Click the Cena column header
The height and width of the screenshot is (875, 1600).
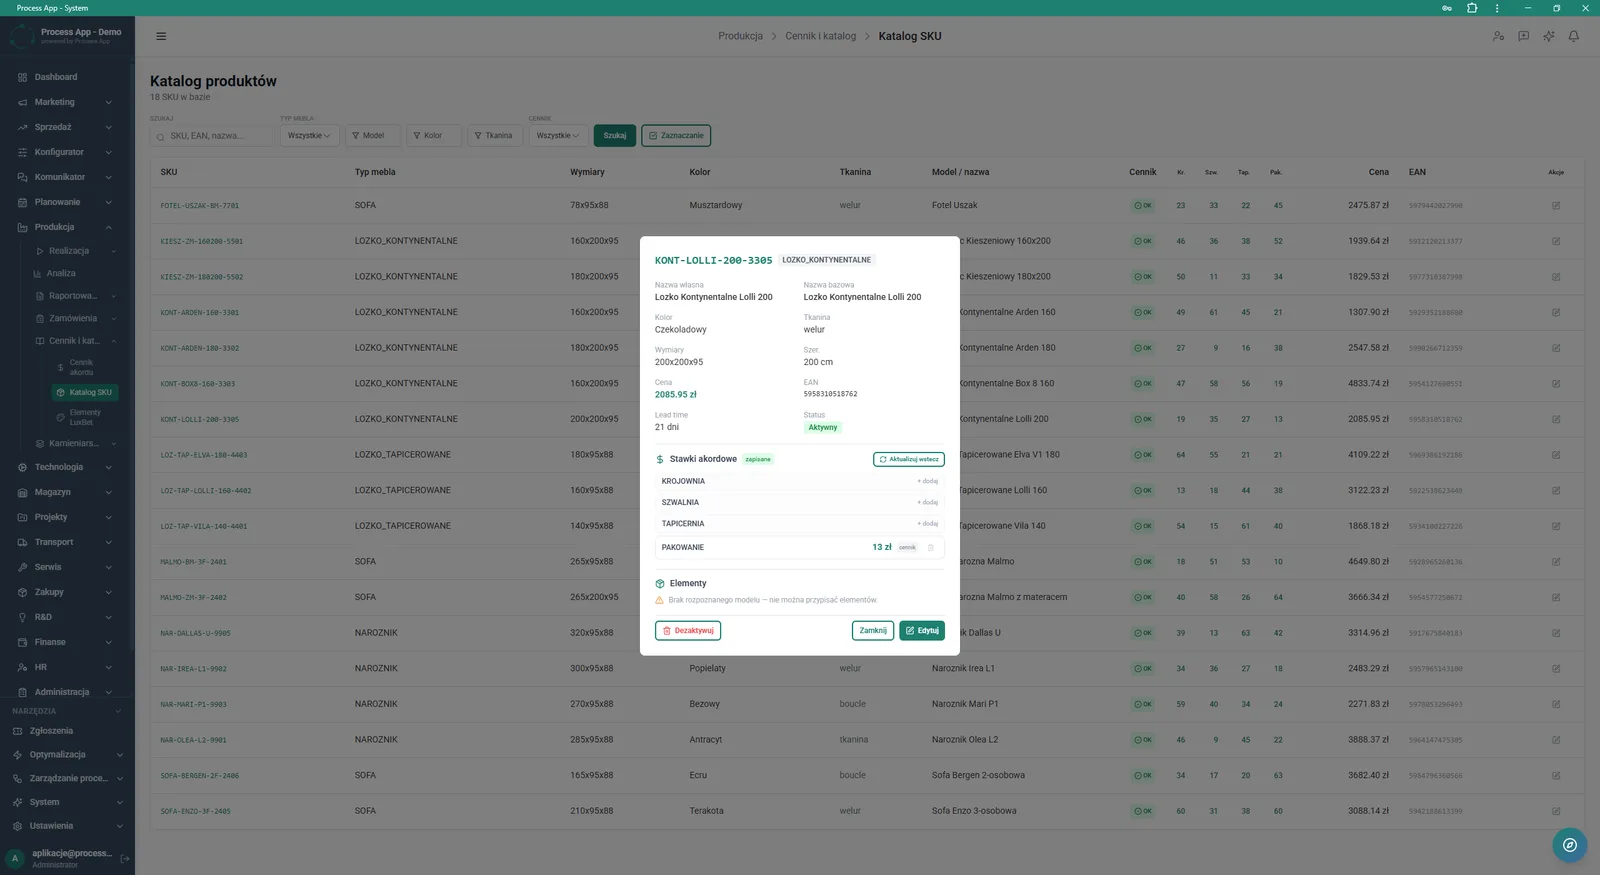point(1378,172)
